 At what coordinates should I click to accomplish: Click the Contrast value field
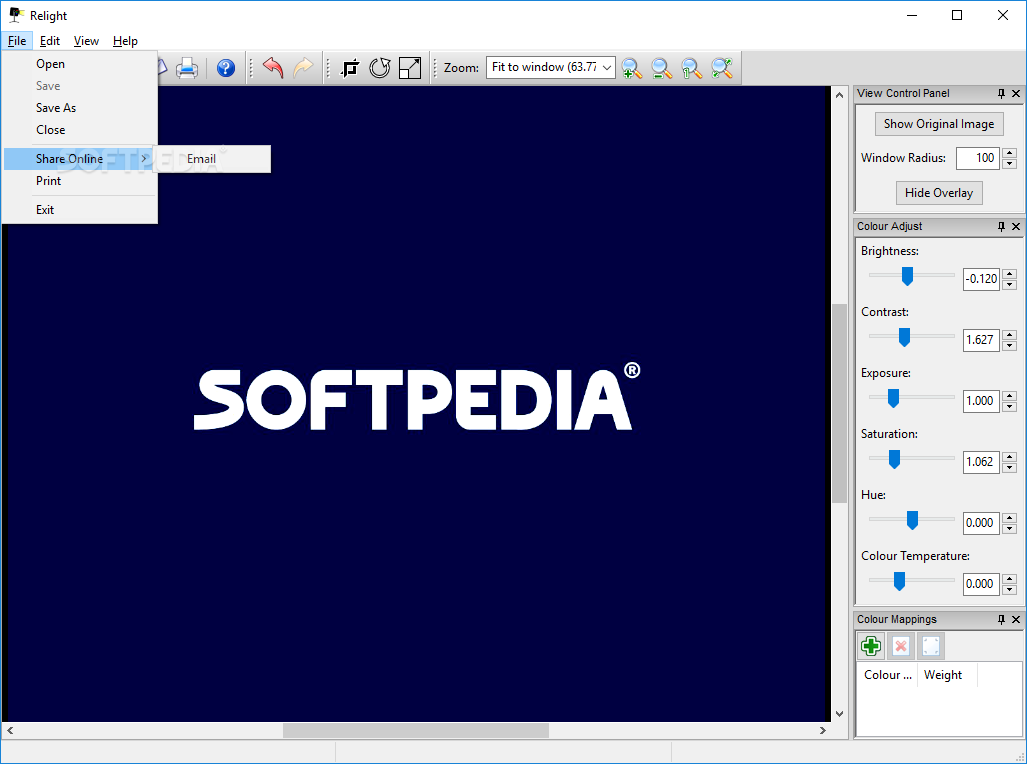981,339
